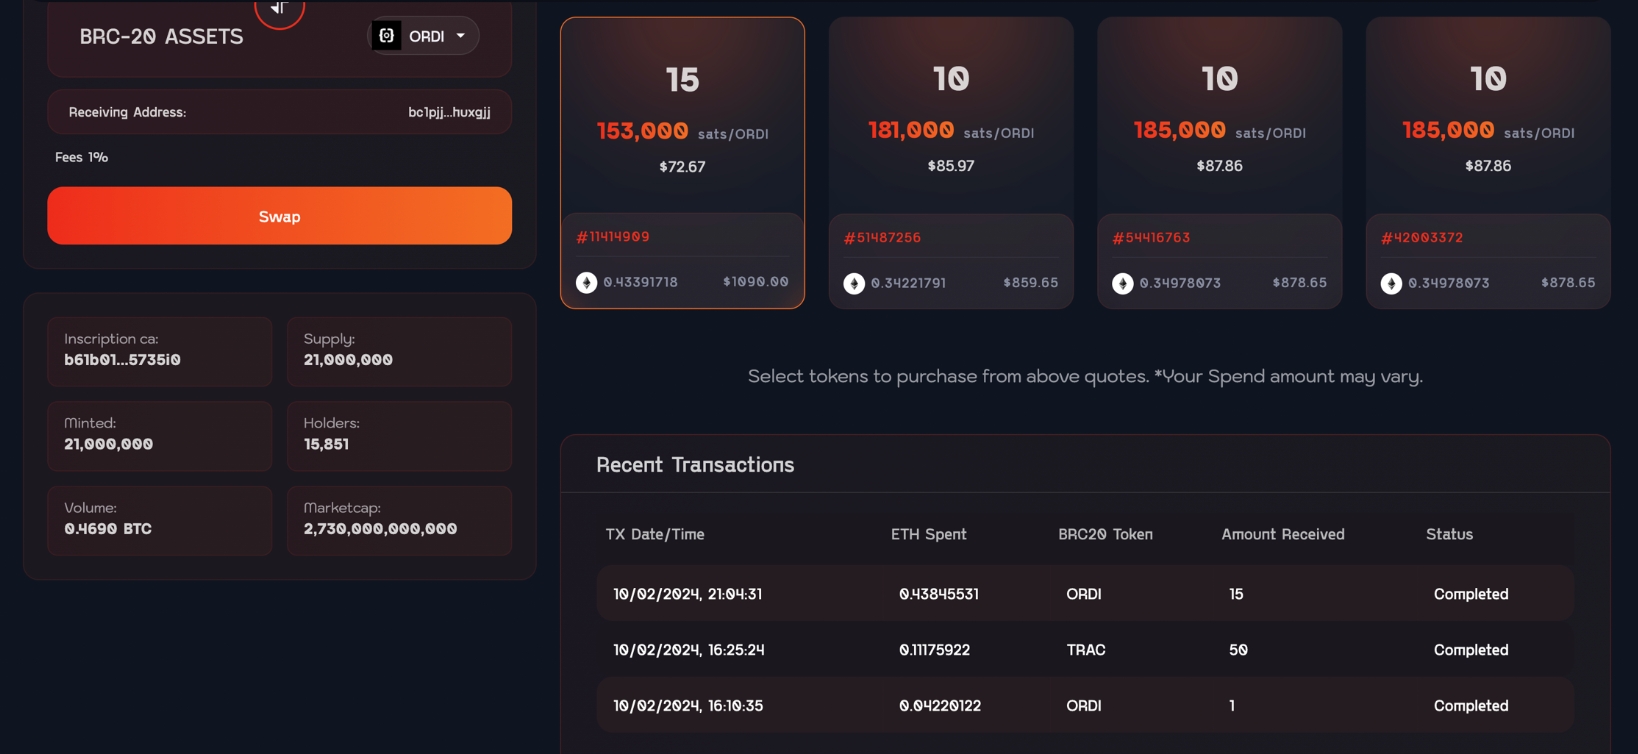Open inscription link #51487256
Viewport: 1638px width, 754px height.
click(x=882, y=238)
